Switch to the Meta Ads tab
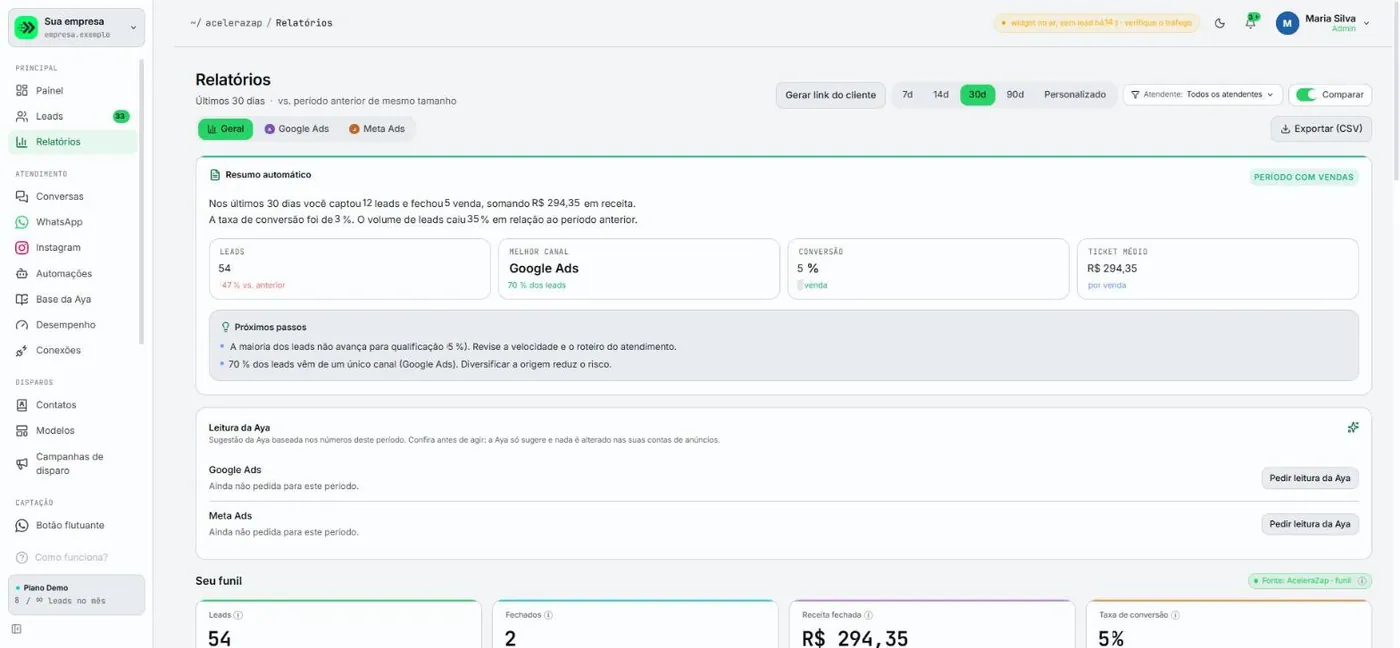This screenshot has width=1400, height=648. (377, 129)
